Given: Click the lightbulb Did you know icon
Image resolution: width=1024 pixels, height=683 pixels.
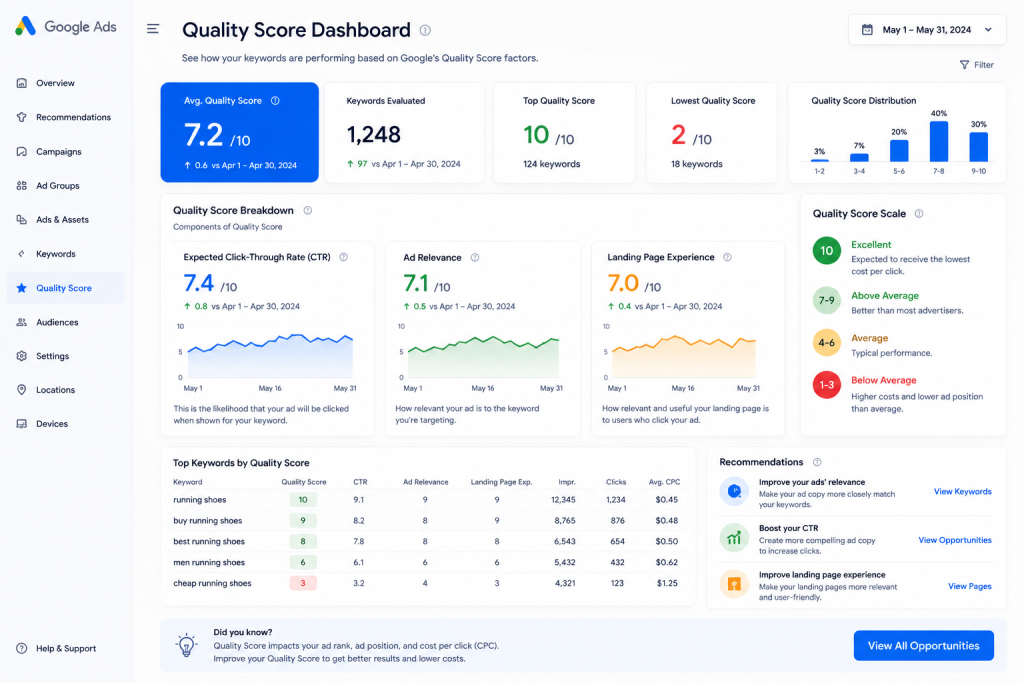Looking at the screenshot, I should (186, 645).
